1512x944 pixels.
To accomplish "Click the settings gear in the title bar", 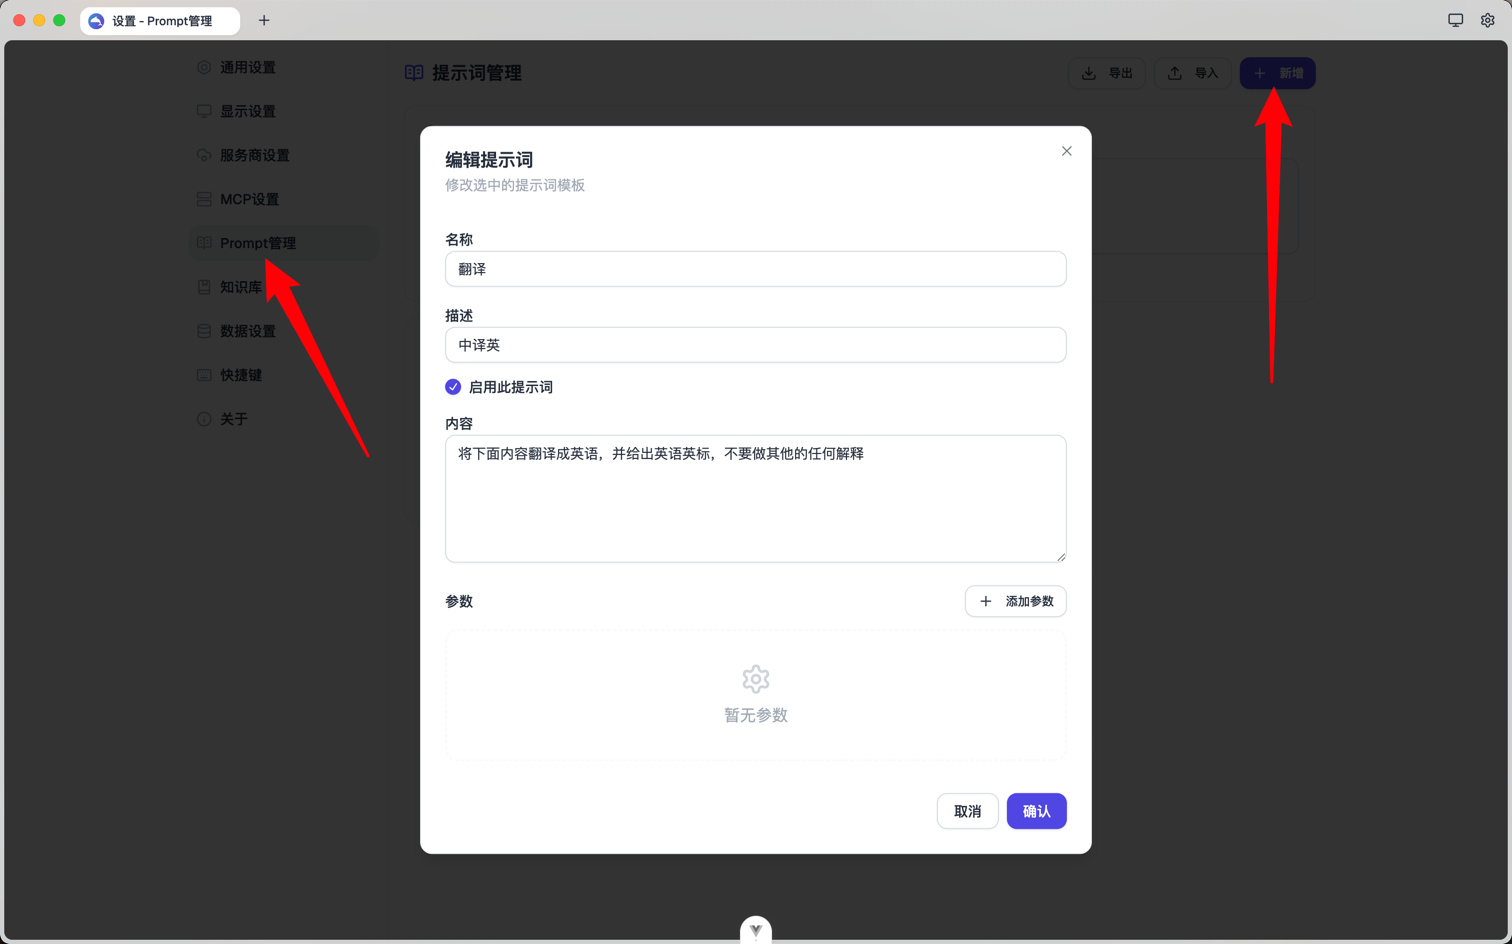I will coord(1488,20).
